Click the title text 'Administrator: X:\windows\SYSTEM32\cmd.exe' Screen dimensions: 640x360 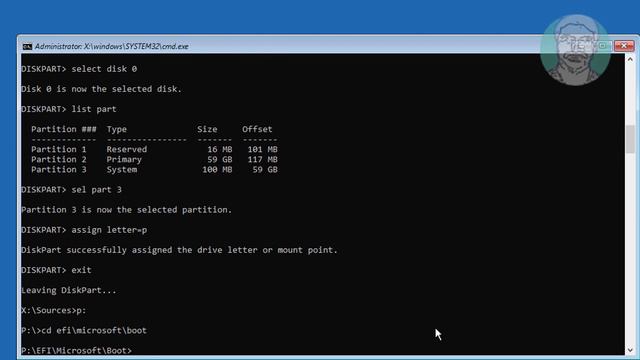[x=111, y=47]
